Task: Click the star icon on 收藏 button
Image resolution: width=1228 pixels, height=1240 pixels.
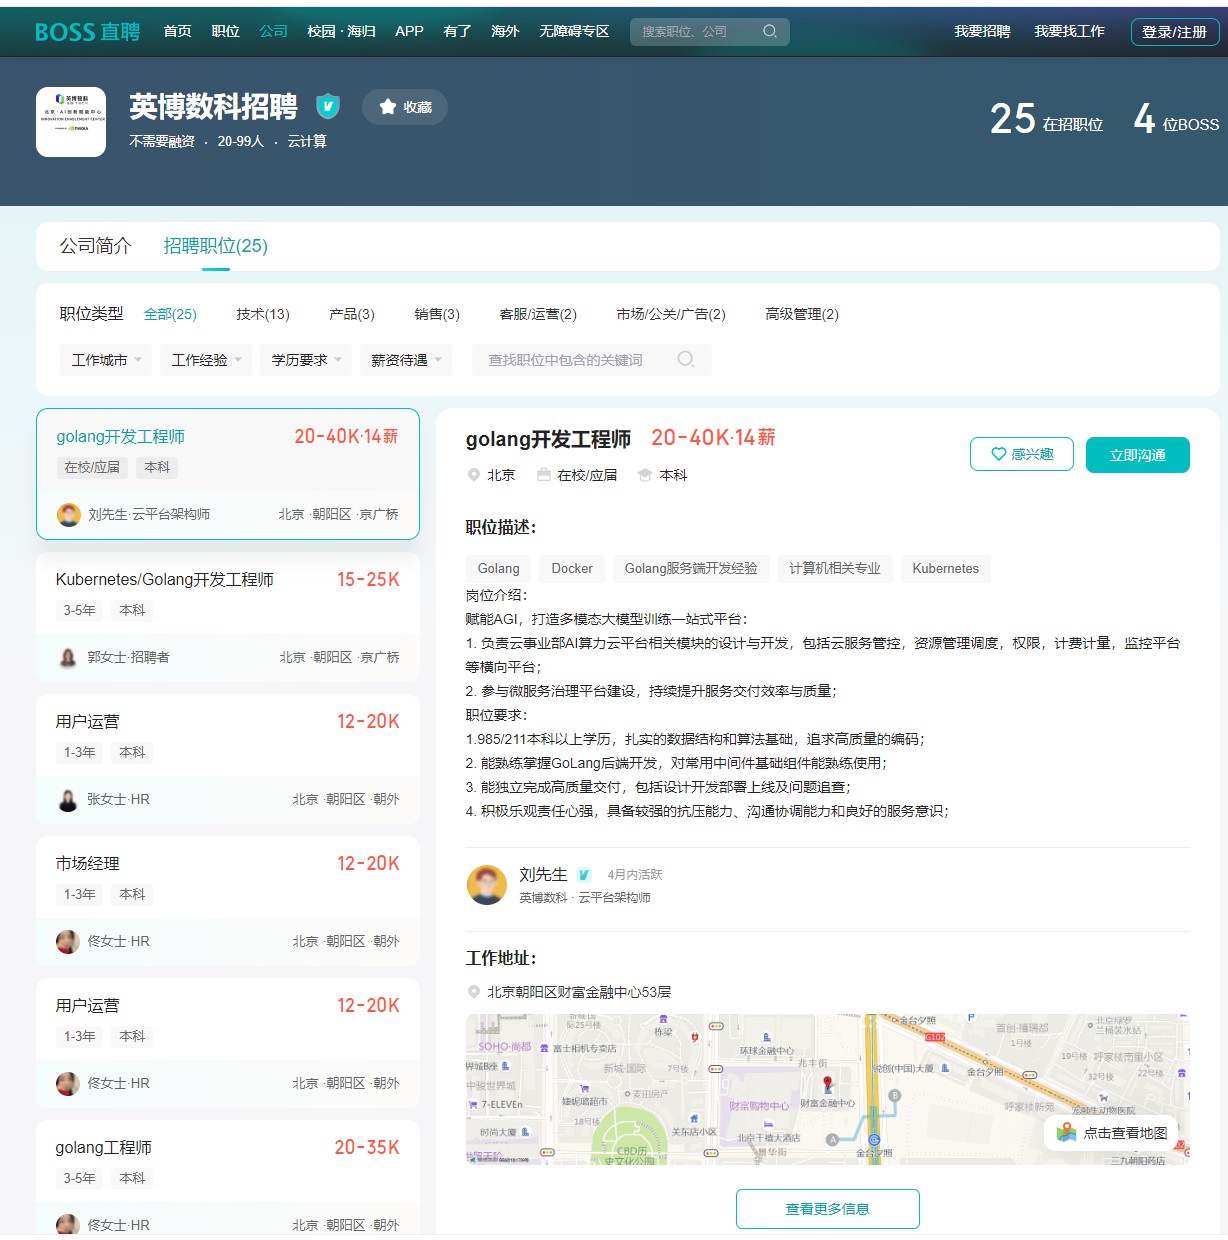Action: tap(388, 107)
